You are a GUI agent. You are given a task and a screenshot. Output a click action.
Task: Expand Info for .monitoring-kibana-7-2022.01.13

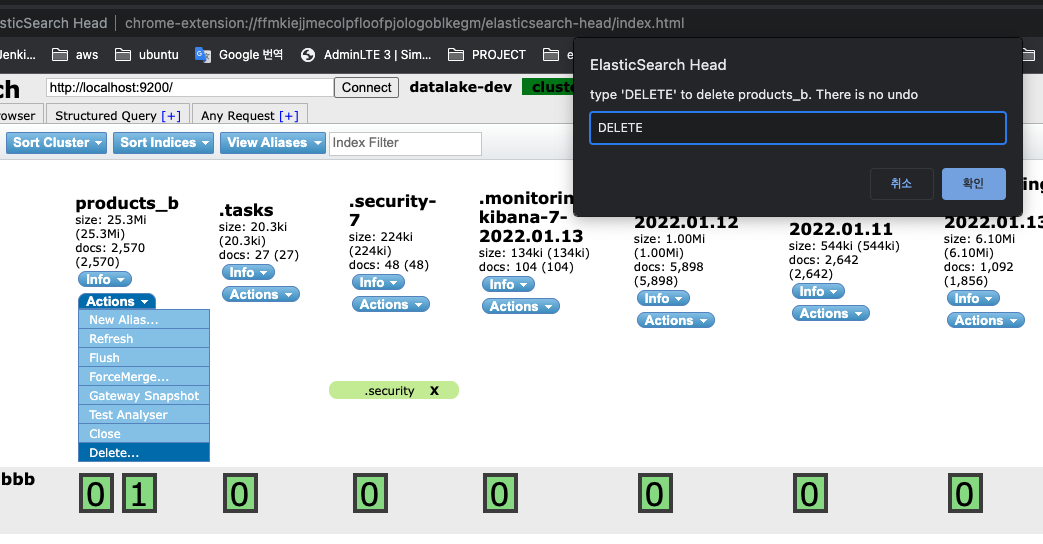pos(508,285)
